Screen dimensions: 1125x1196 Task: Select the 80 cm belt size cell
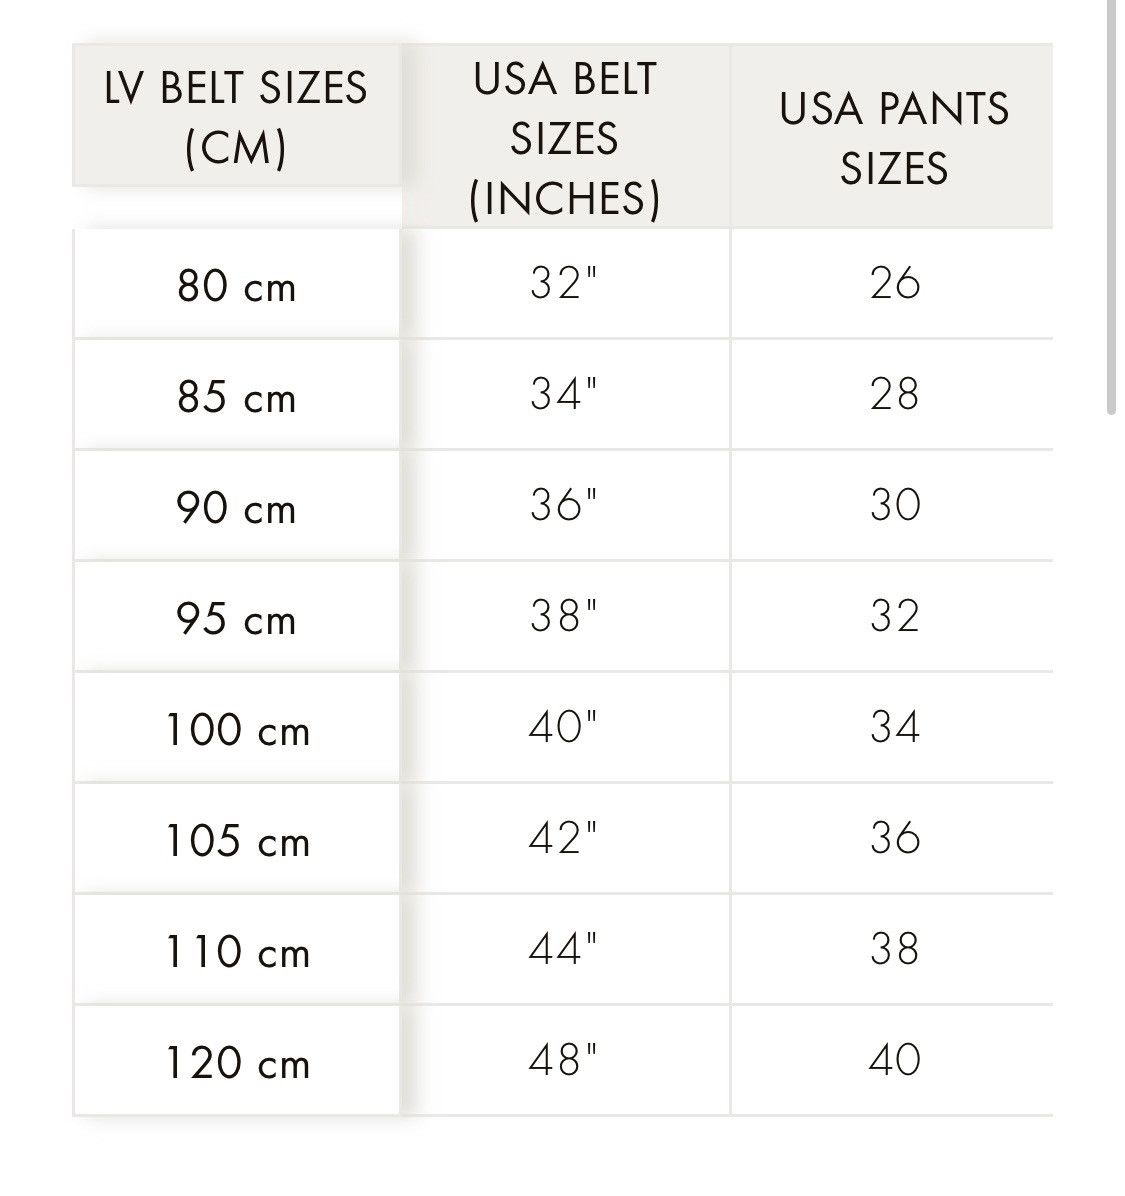pyautogui.click(x=236, y=284)
